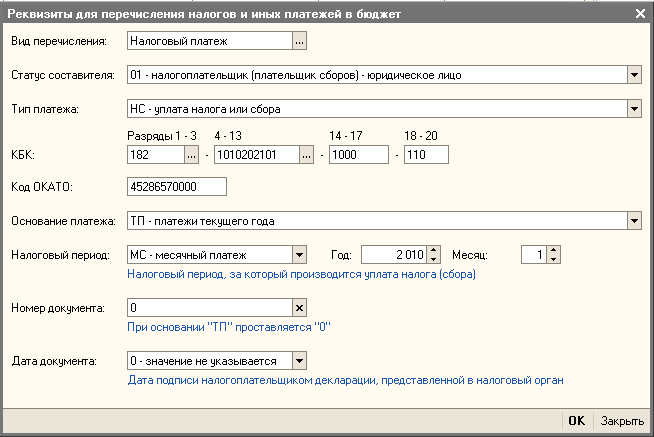Open the Налоговый период dropdown list
This screenshot has height=437, width=654.
pyautogui.click(x=299, y=254)
